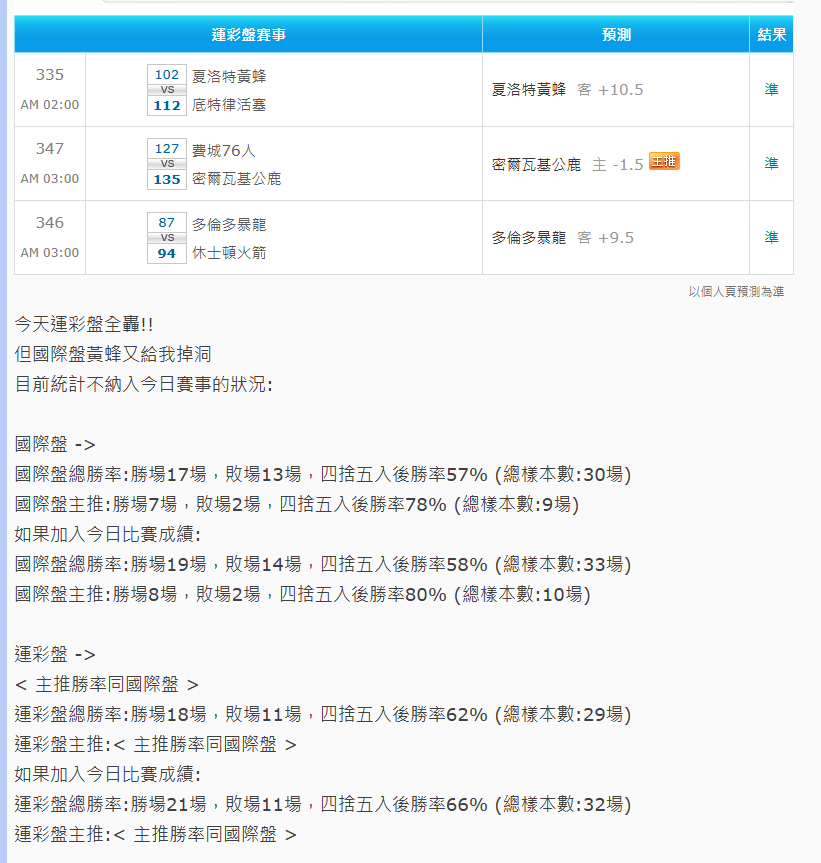Select game number 335

50,75
